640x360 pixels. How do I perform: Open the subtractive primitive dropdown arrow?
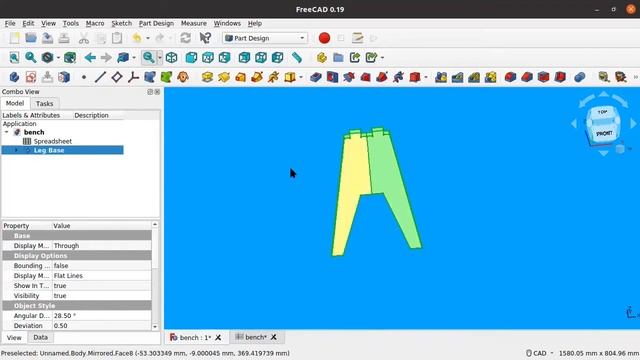[x=426, y=77]
